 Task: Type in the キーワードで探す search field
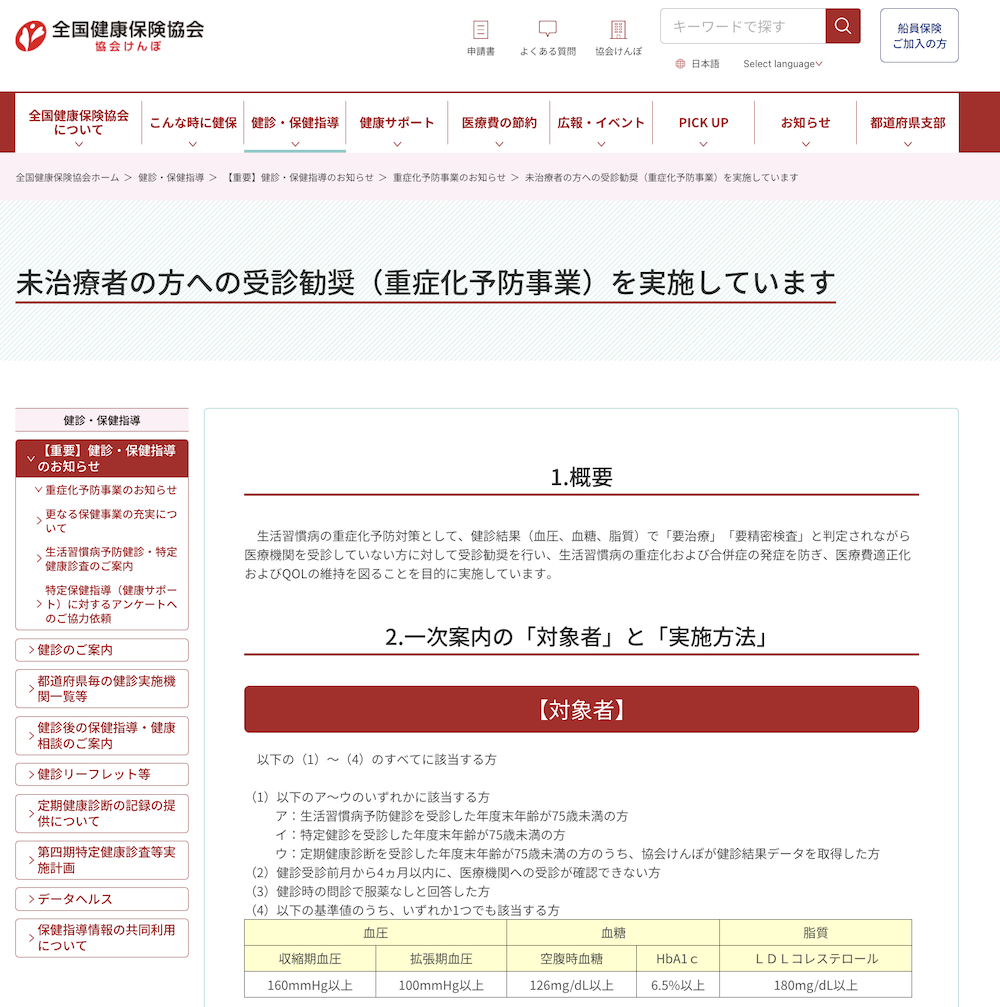coord(742,26)
